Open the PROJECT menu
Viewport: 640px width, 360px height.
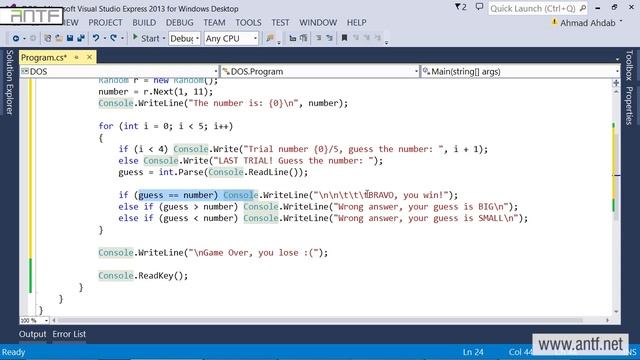pyautogui.click(x=105, y=22)
